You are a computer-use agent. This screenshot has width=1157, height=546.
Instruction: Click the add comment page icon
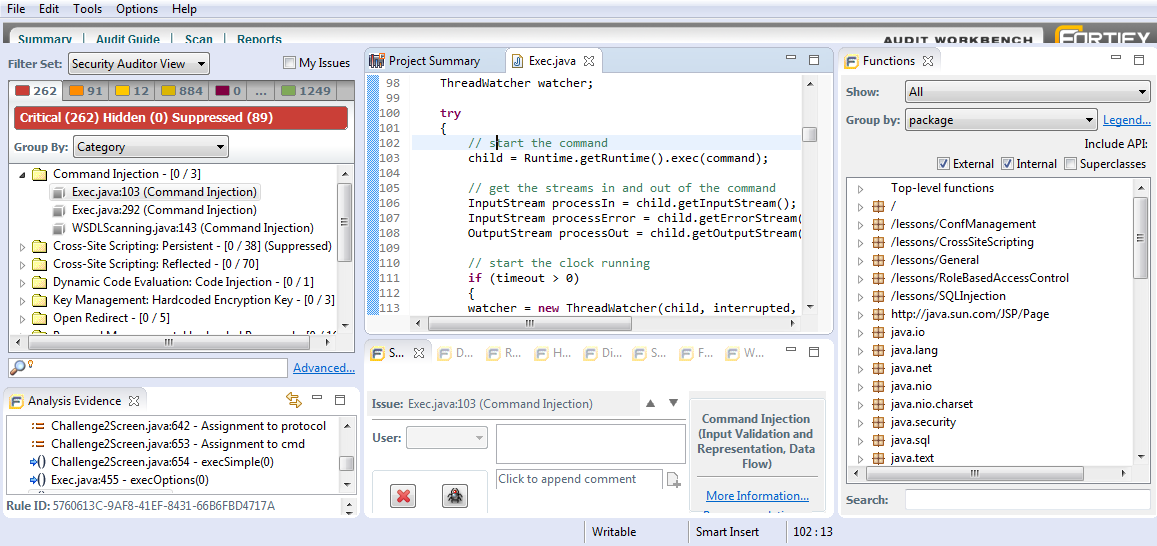(x=673, y=480)
